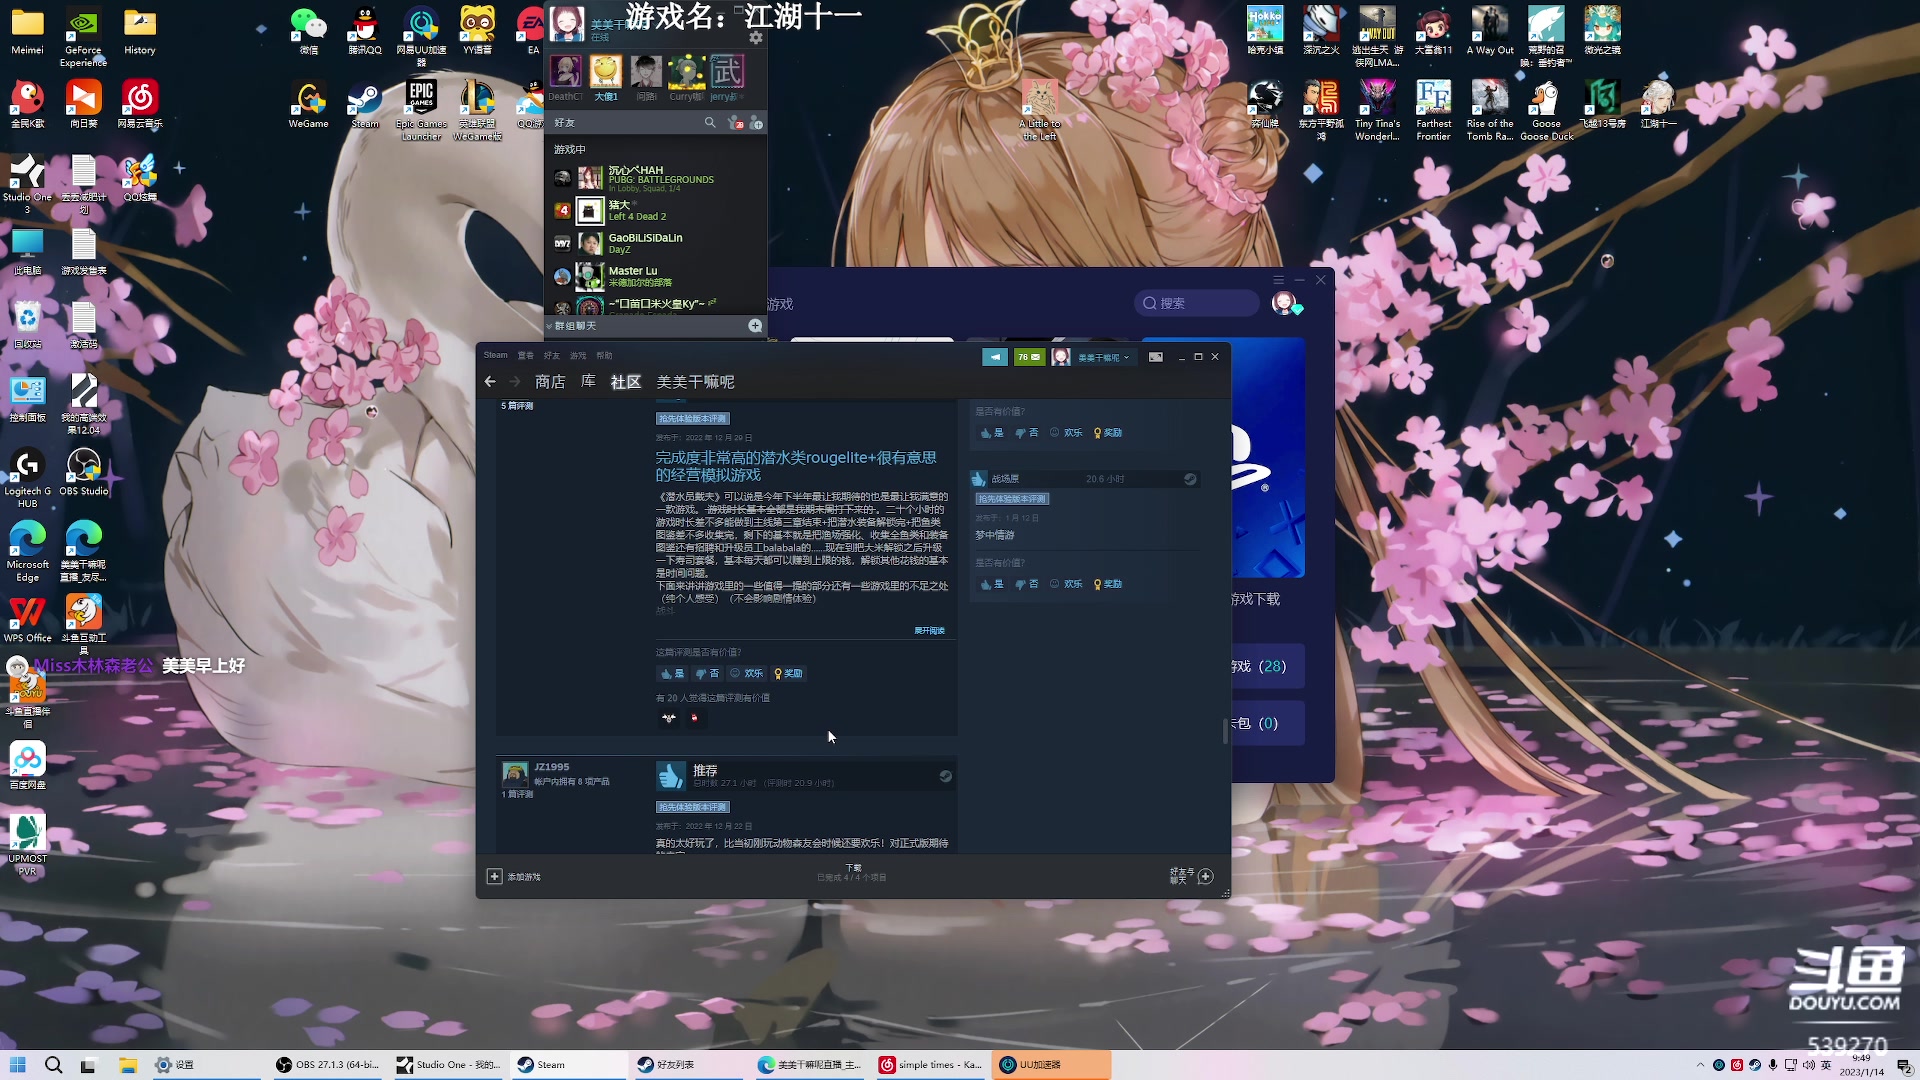This screenshot has width=1920, height=1080.
Task: Open the Steam menu
Action: pyautogui.click(x=495, y=355)
